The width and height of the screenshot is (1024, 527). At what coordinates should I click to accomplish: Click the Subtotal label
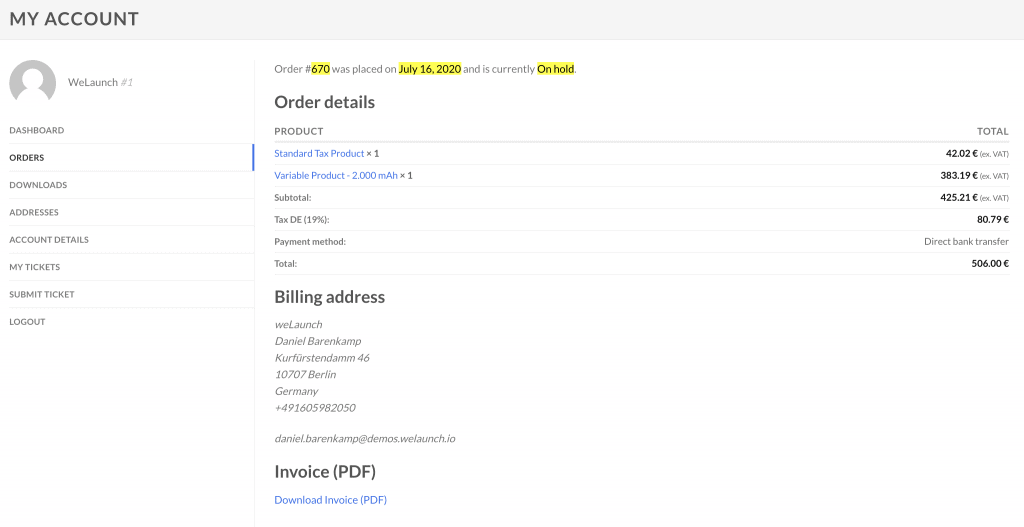tap(293, 198)
